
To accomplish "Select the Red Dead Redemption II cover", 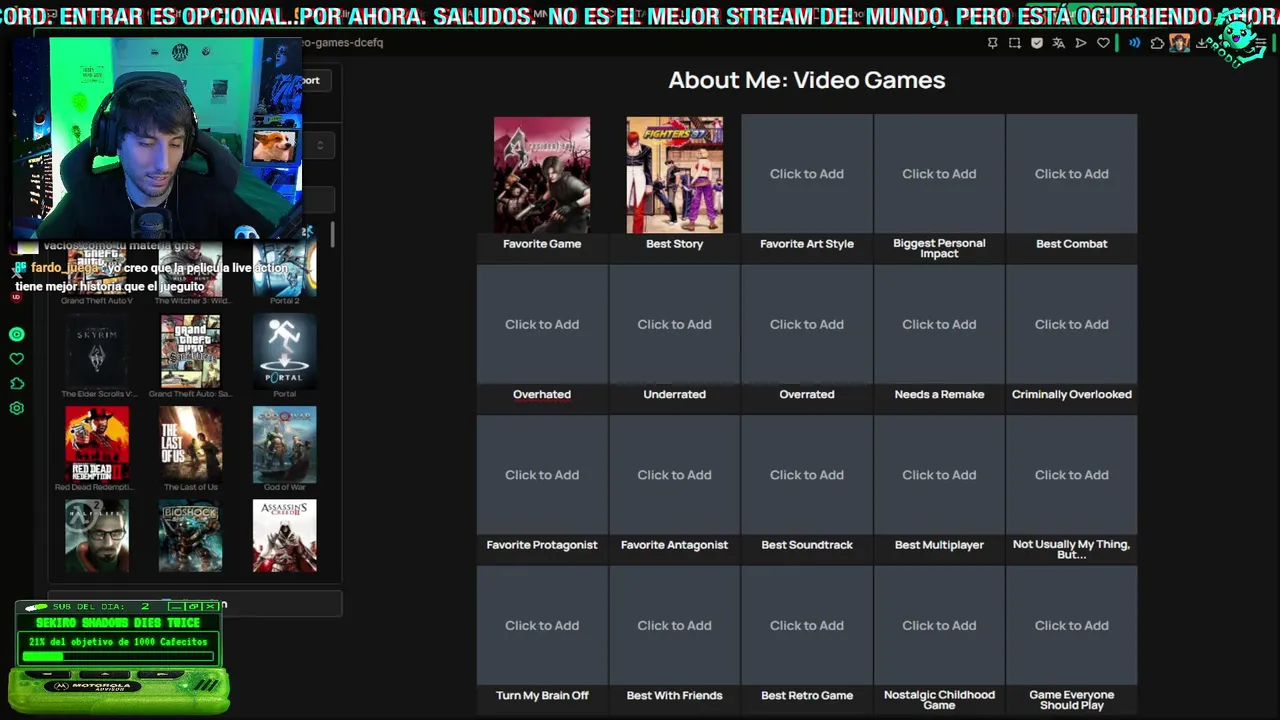I will tap(97, 443).
